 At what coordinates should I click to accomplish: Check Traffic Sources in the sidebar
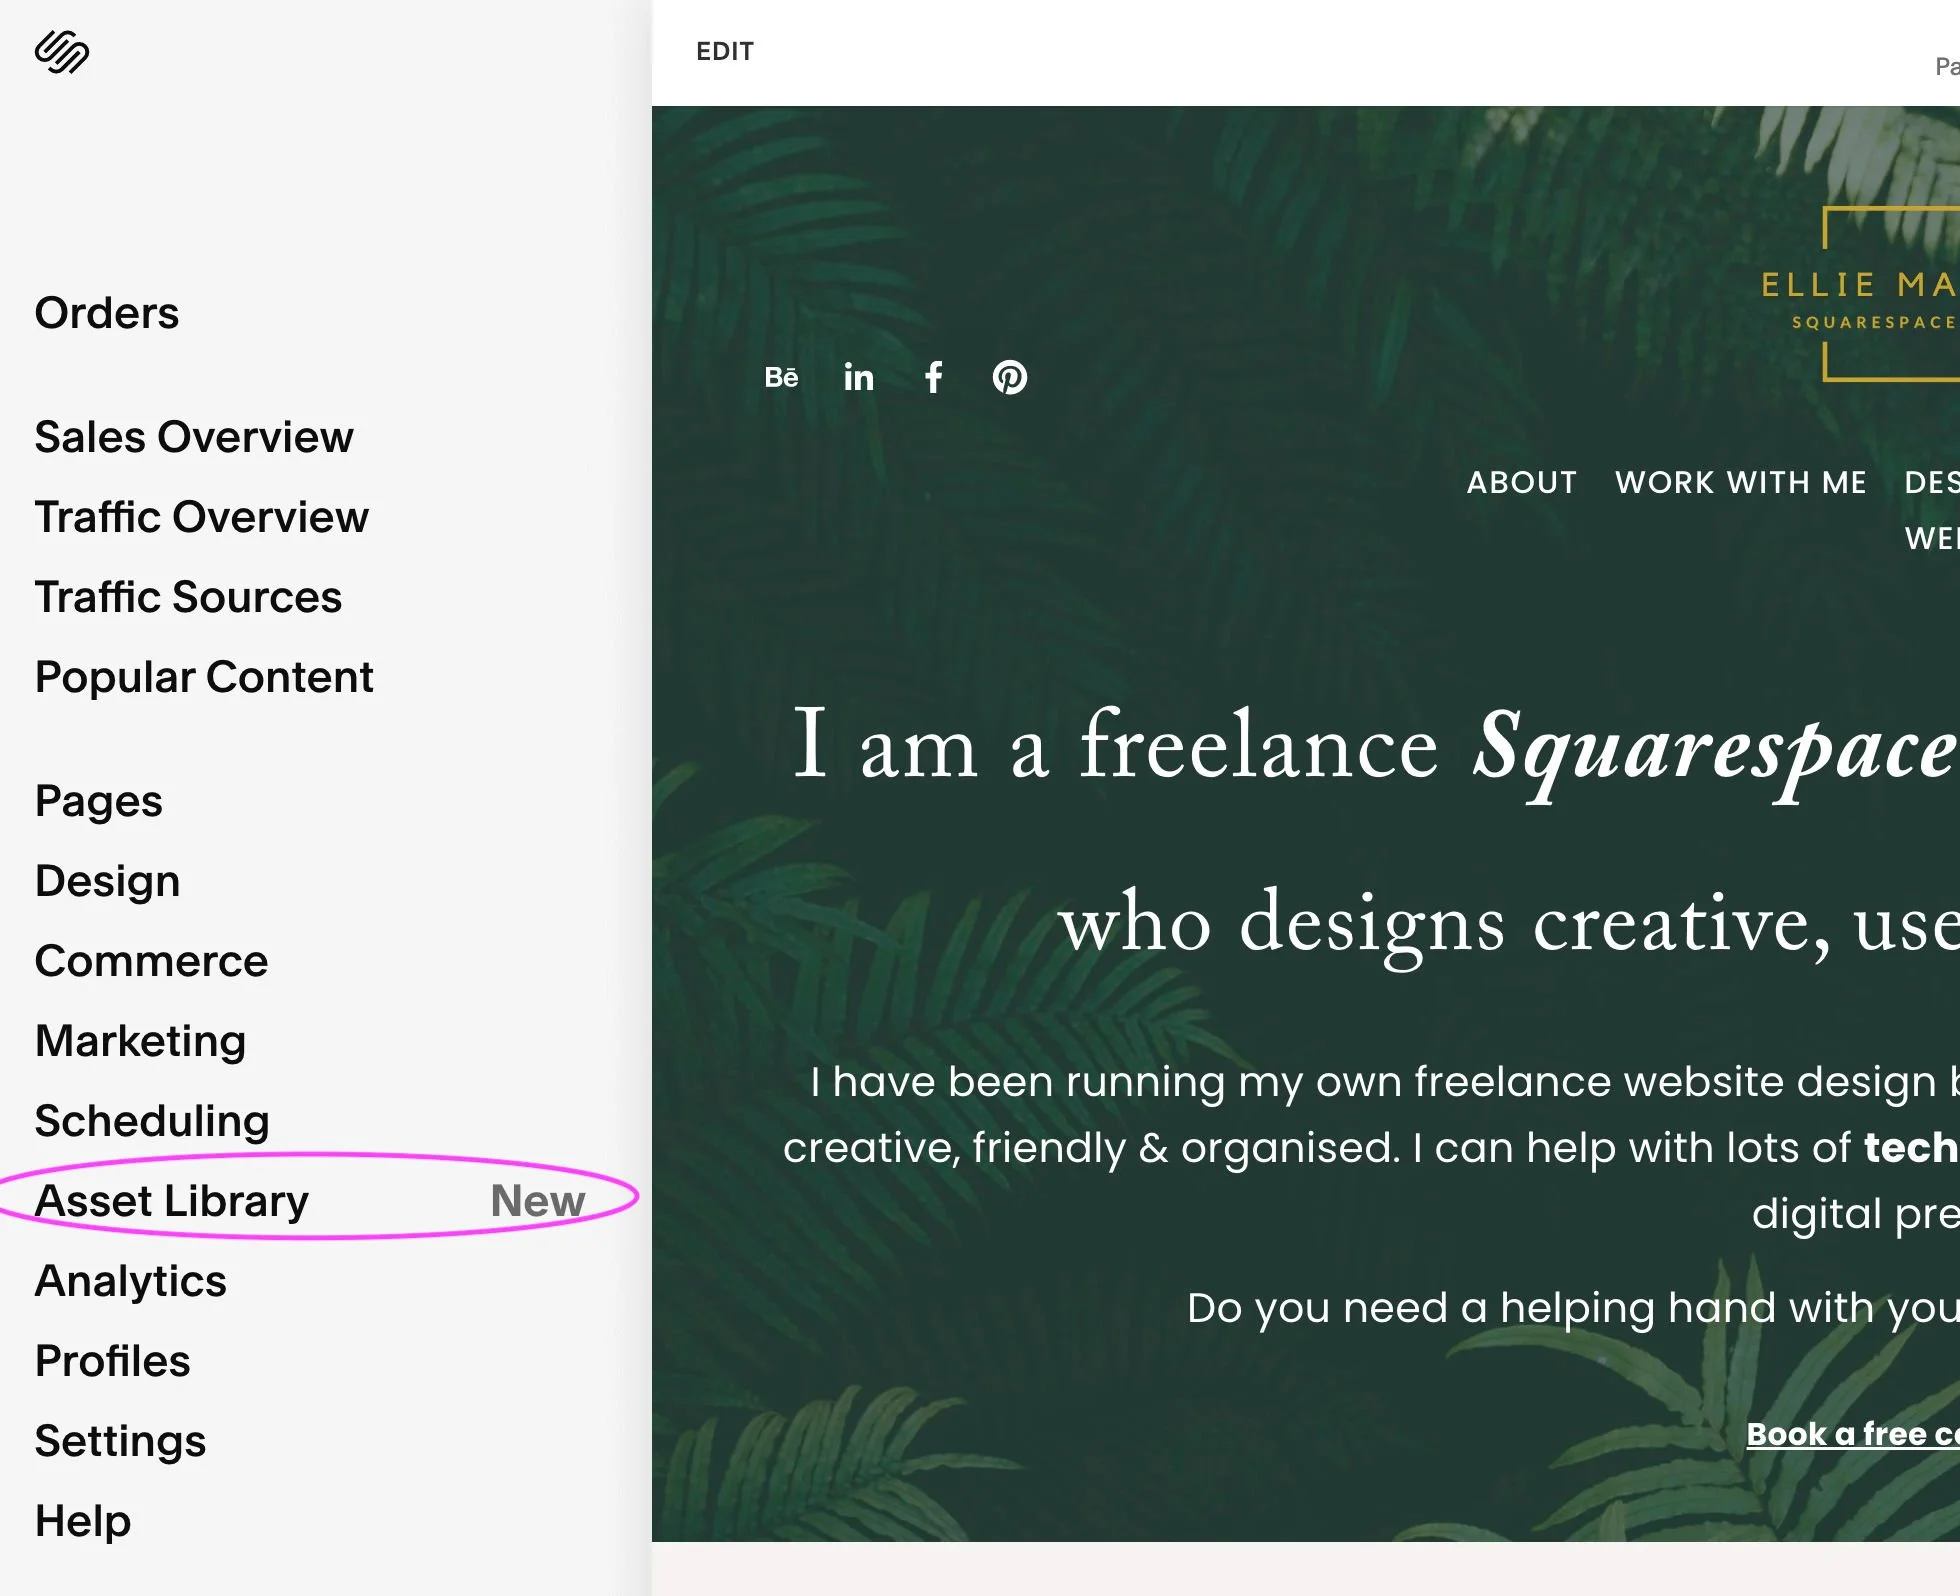(x=188, y=597)
